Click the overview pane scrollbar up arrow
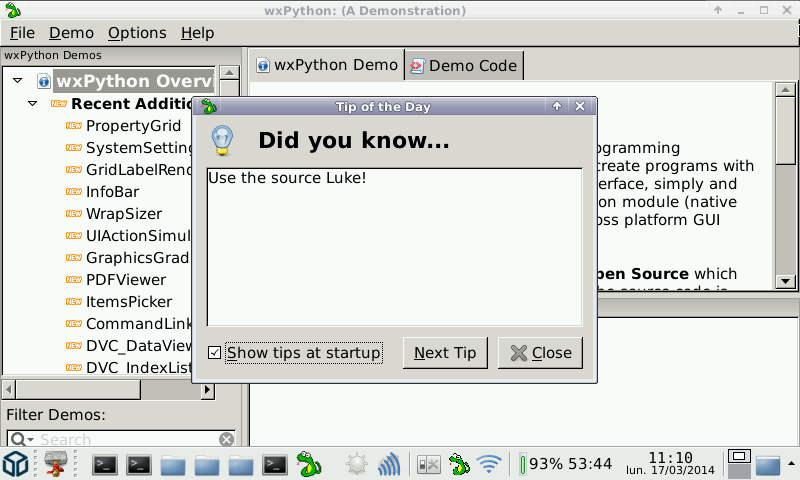Image resolution: width=800 pixels, height=480 pixels. click(x=785, y=90)
